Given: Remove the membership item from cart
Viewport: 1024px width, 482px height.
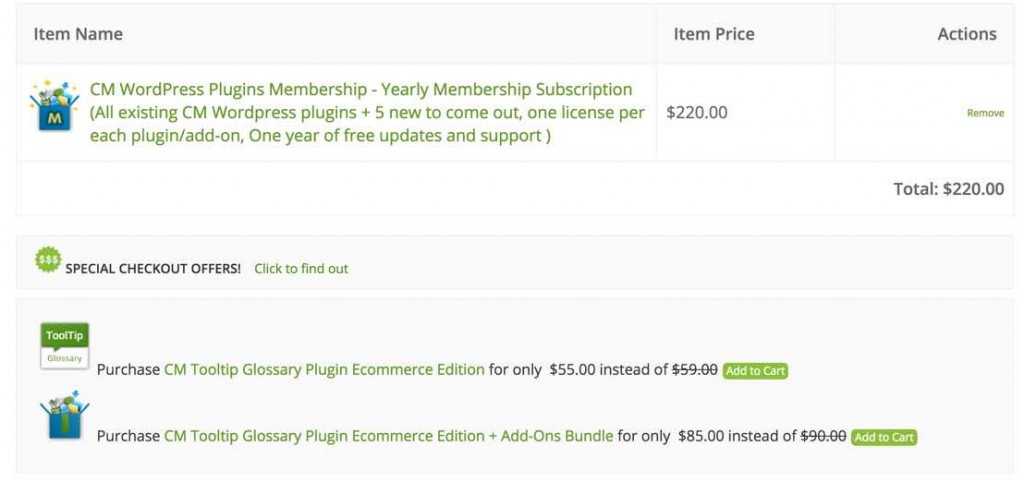Looking at the screenshot, I should tap(985, 113).
